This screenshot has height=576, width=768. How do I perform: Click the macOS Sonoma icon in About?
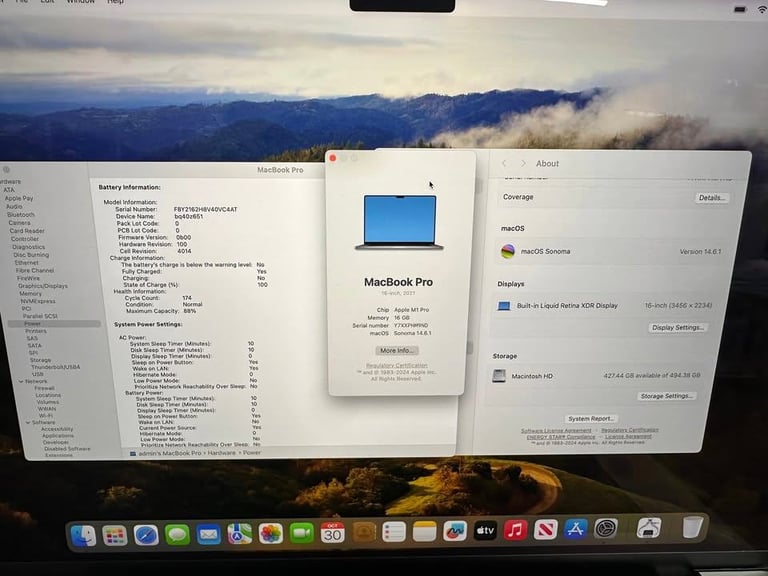click(508, 251)
